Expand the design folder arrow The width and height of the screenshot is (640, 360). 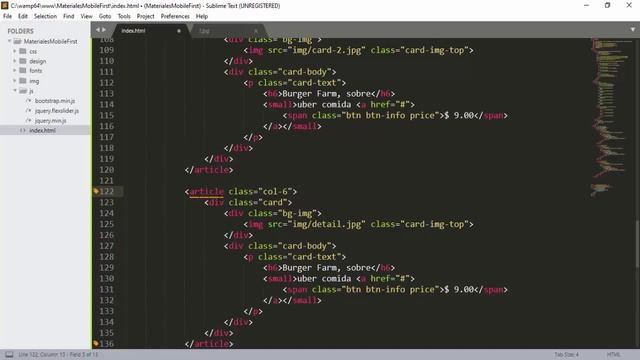tap(15, 61)
